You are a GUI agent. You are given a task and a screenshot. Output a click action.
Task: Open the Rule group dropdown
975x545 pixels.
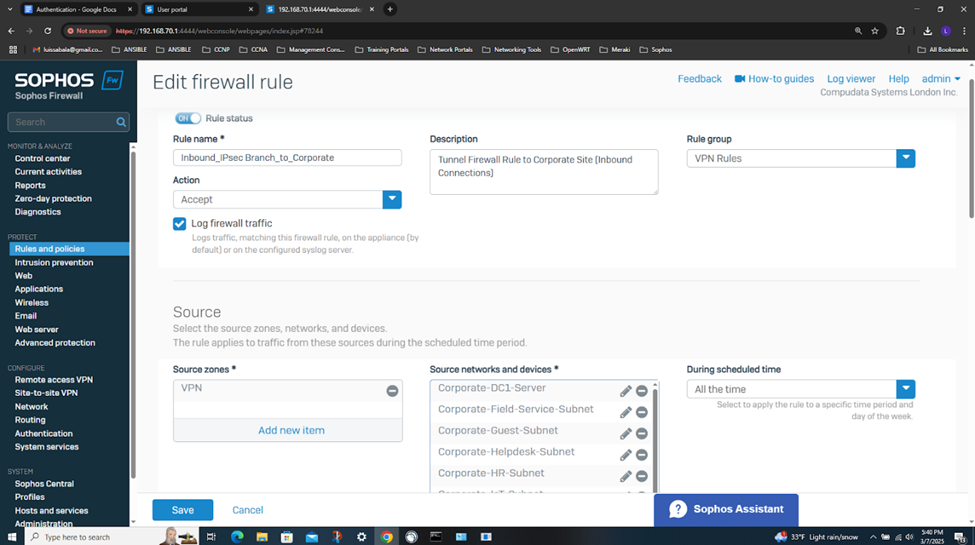[905, 159]
